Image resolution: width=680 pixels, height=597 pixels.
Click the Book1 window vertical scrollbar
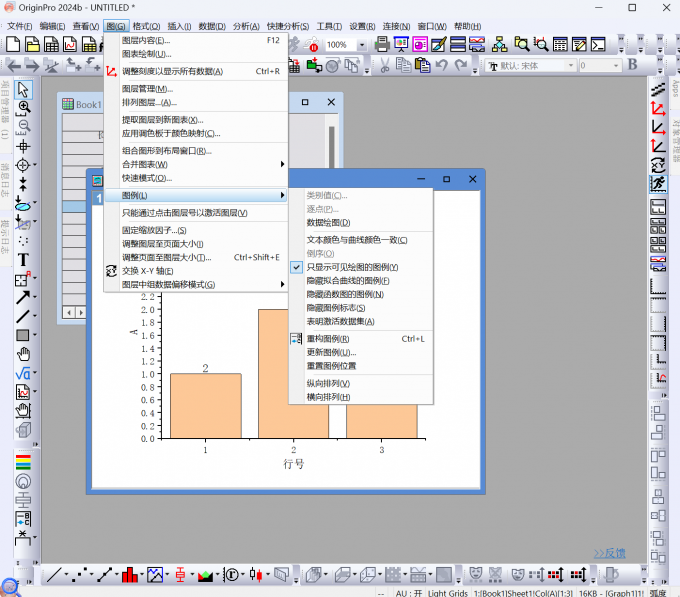(332, 147)
